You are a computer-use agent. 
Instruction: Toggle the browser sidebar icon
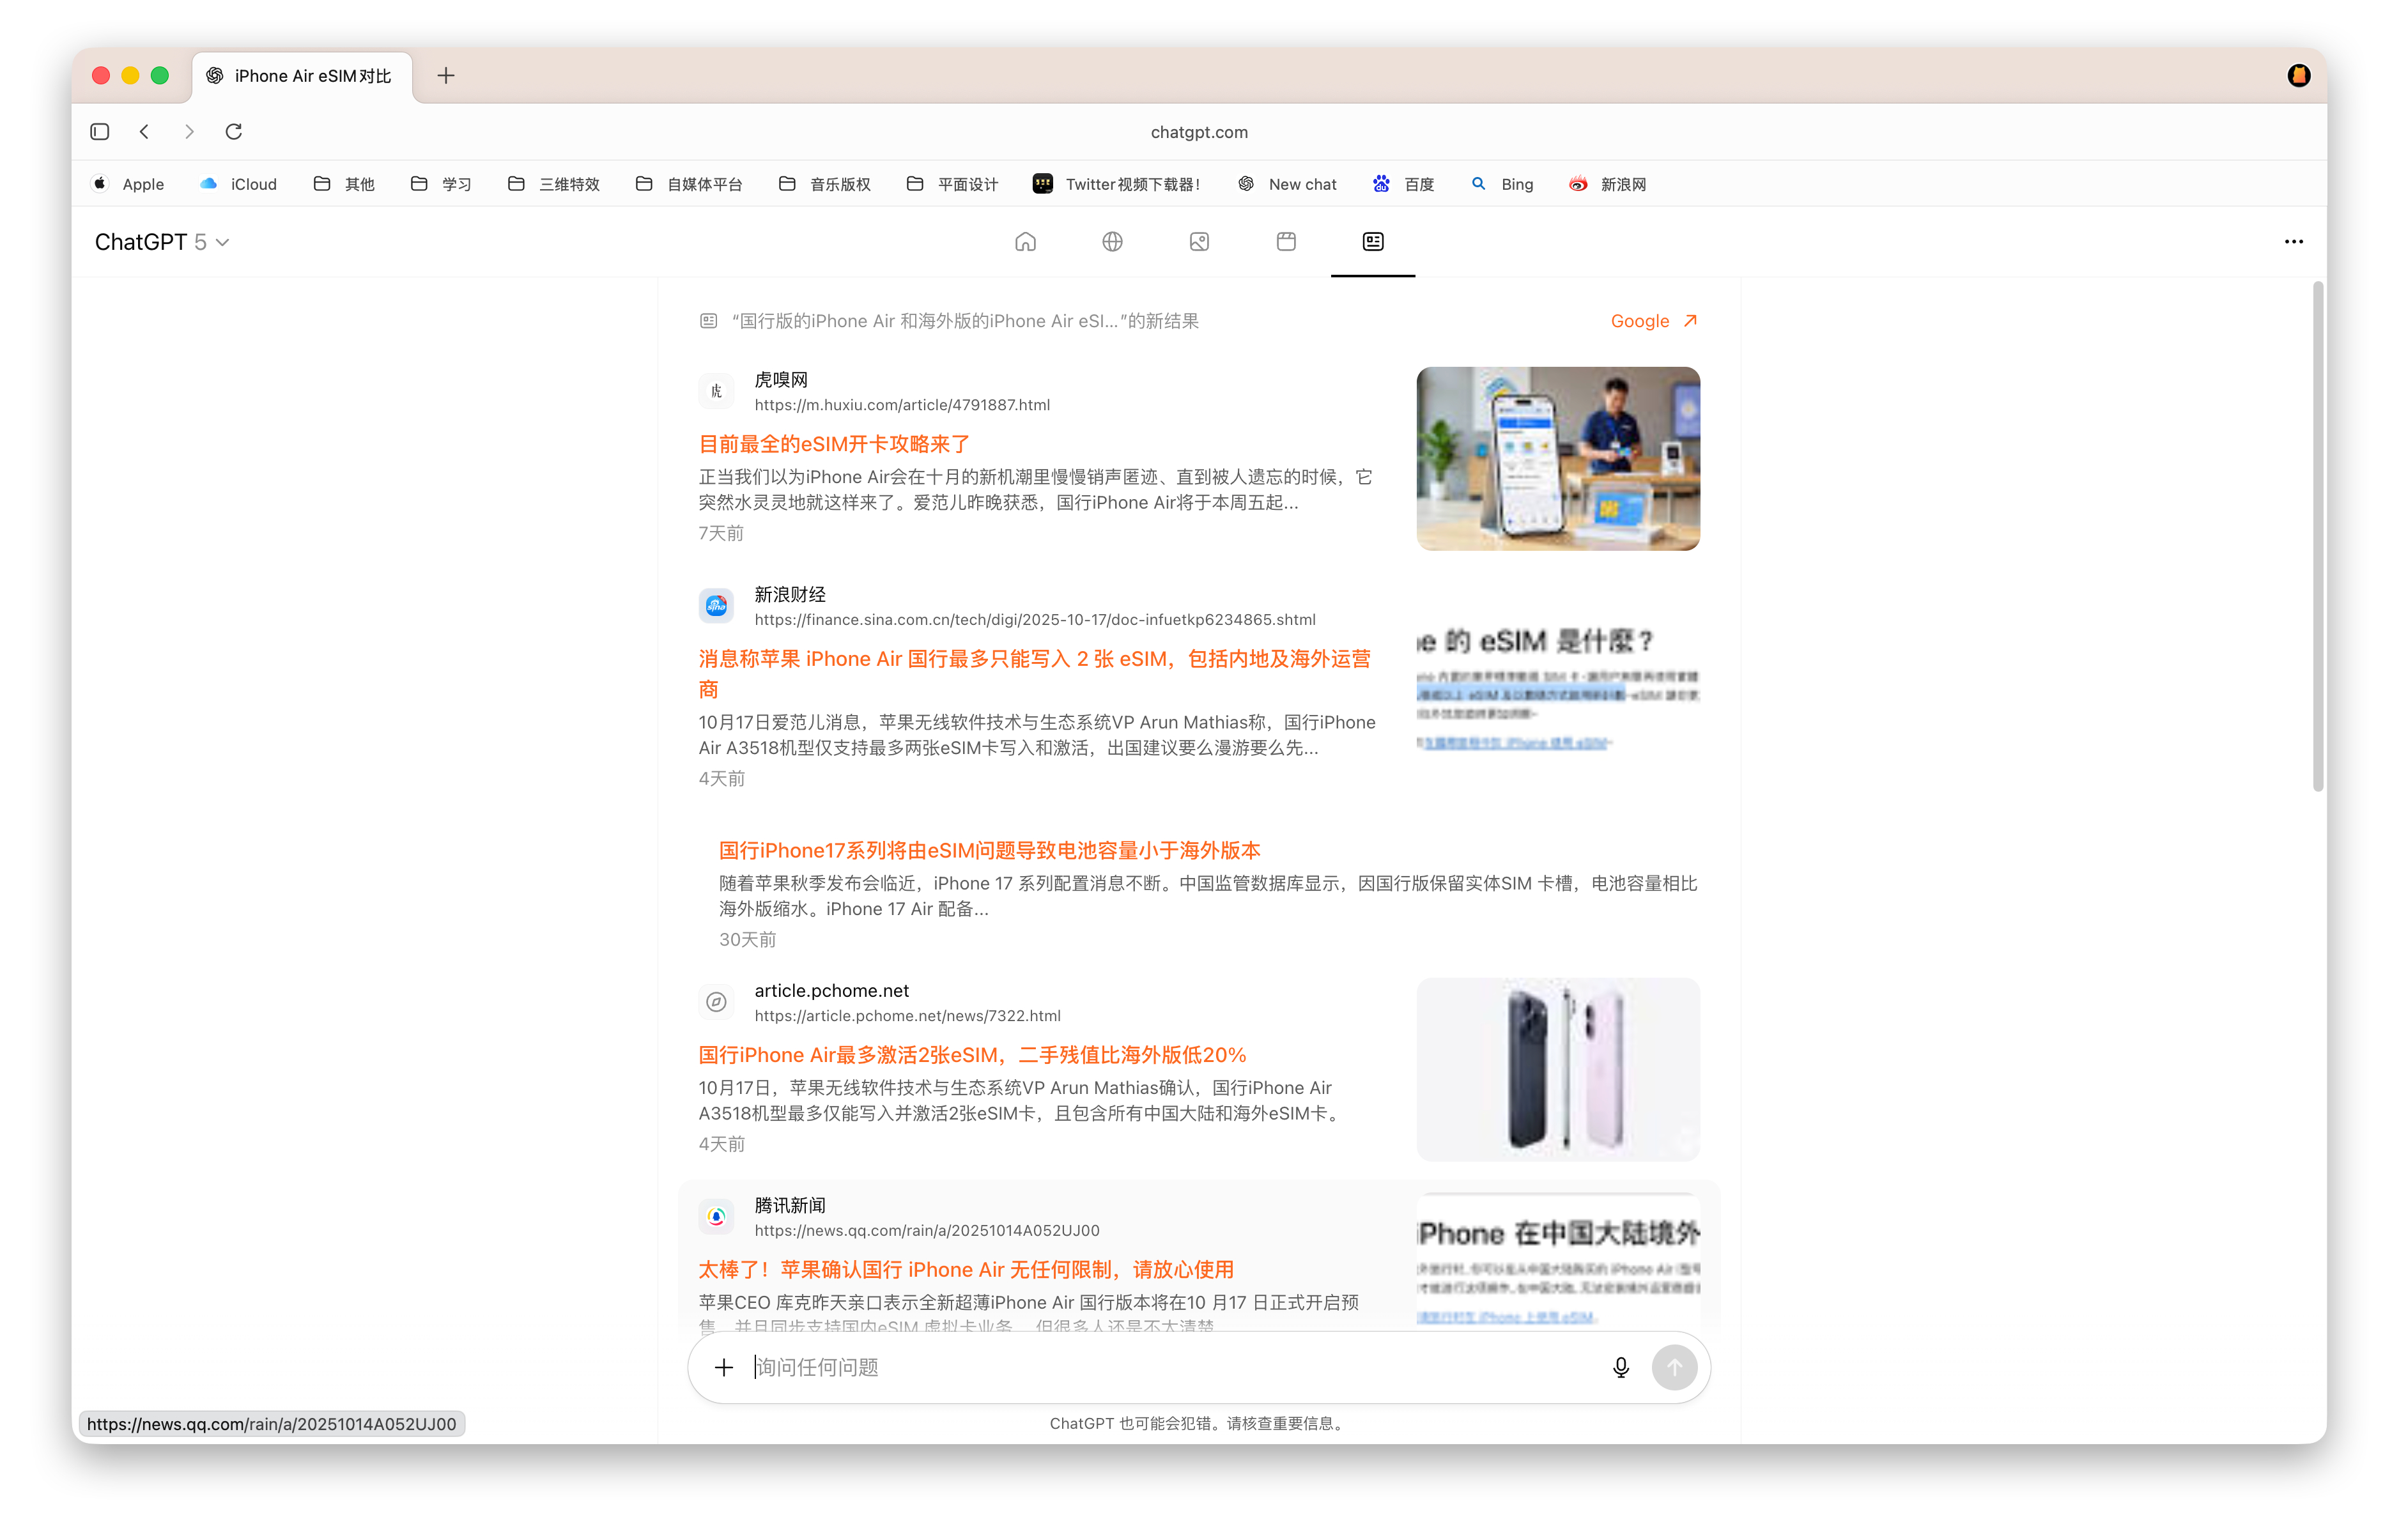[x=100, y=132]
